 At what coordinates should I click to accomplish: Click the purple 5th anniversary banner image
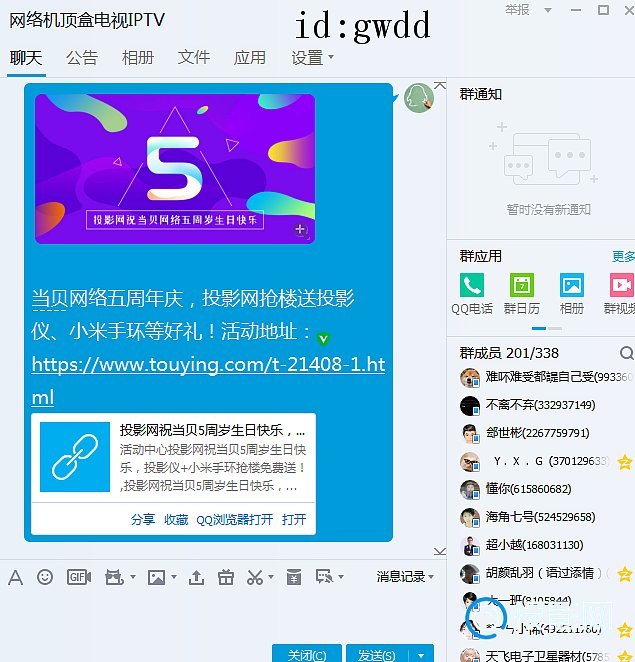(175, 169)
